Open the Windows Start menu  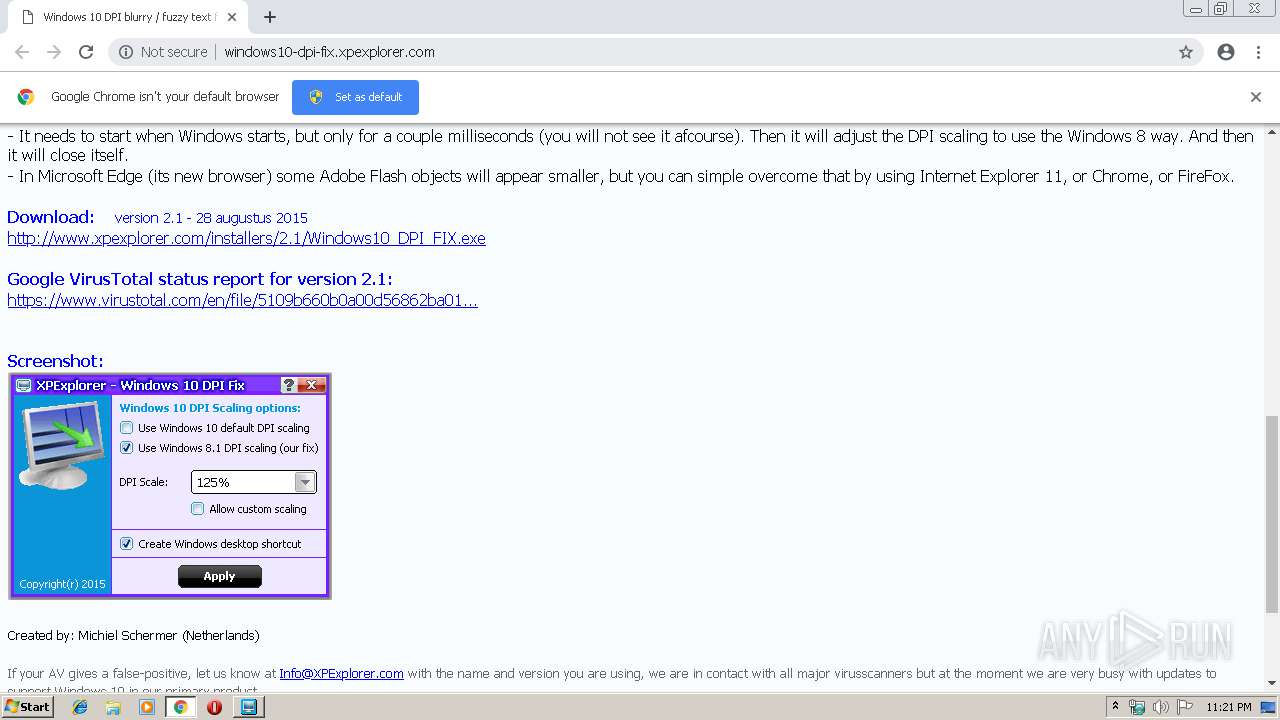pyautogui.click(x=27, y=707)
